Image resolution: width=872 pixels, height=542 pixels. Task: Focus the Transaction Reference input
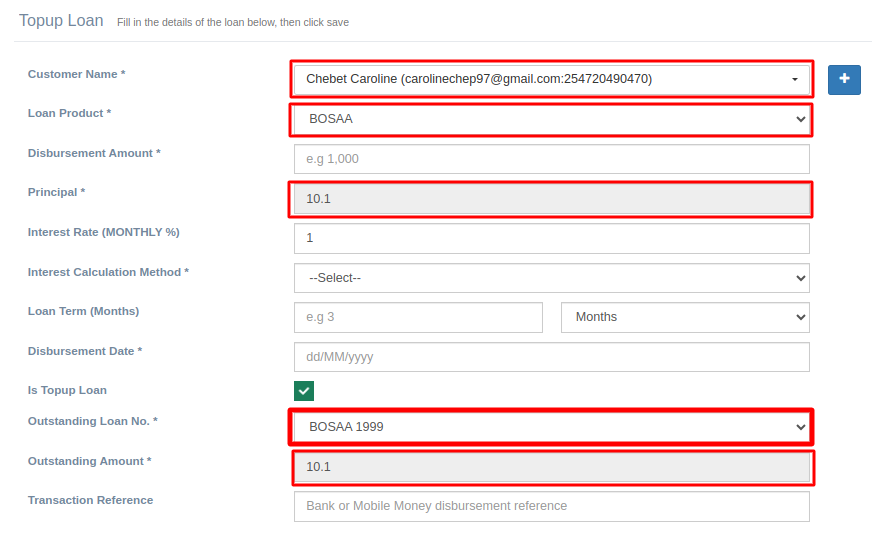click(551, 506)
